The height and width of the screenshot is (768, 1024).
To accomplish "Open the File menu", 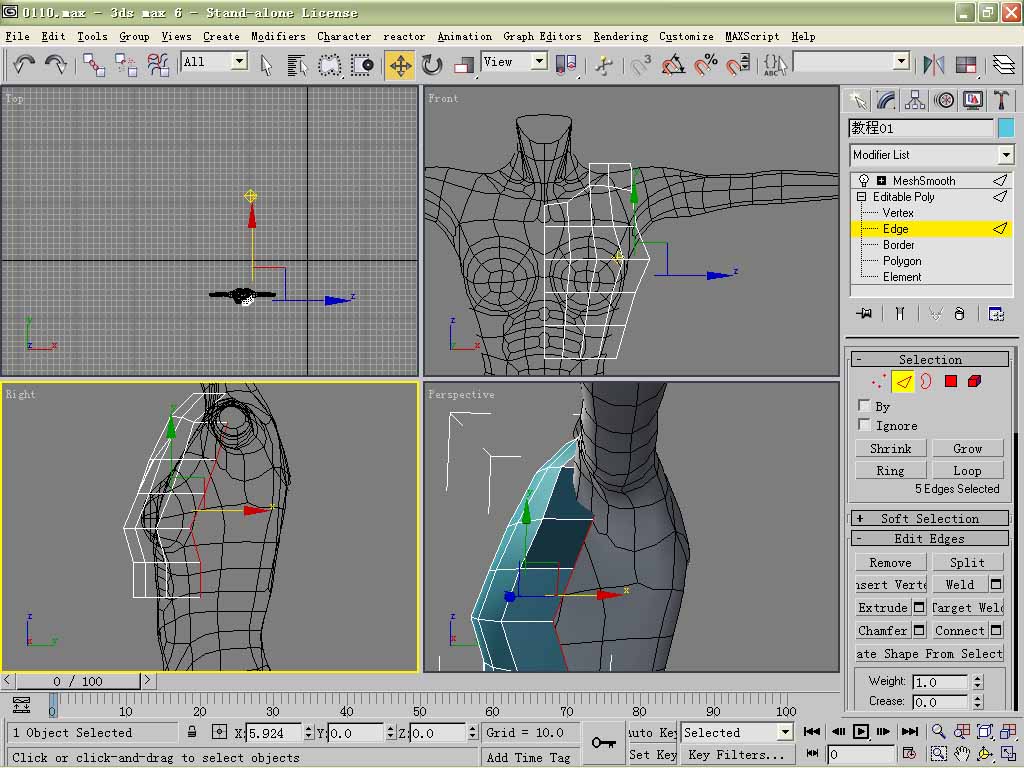I will tap(18, 37).
